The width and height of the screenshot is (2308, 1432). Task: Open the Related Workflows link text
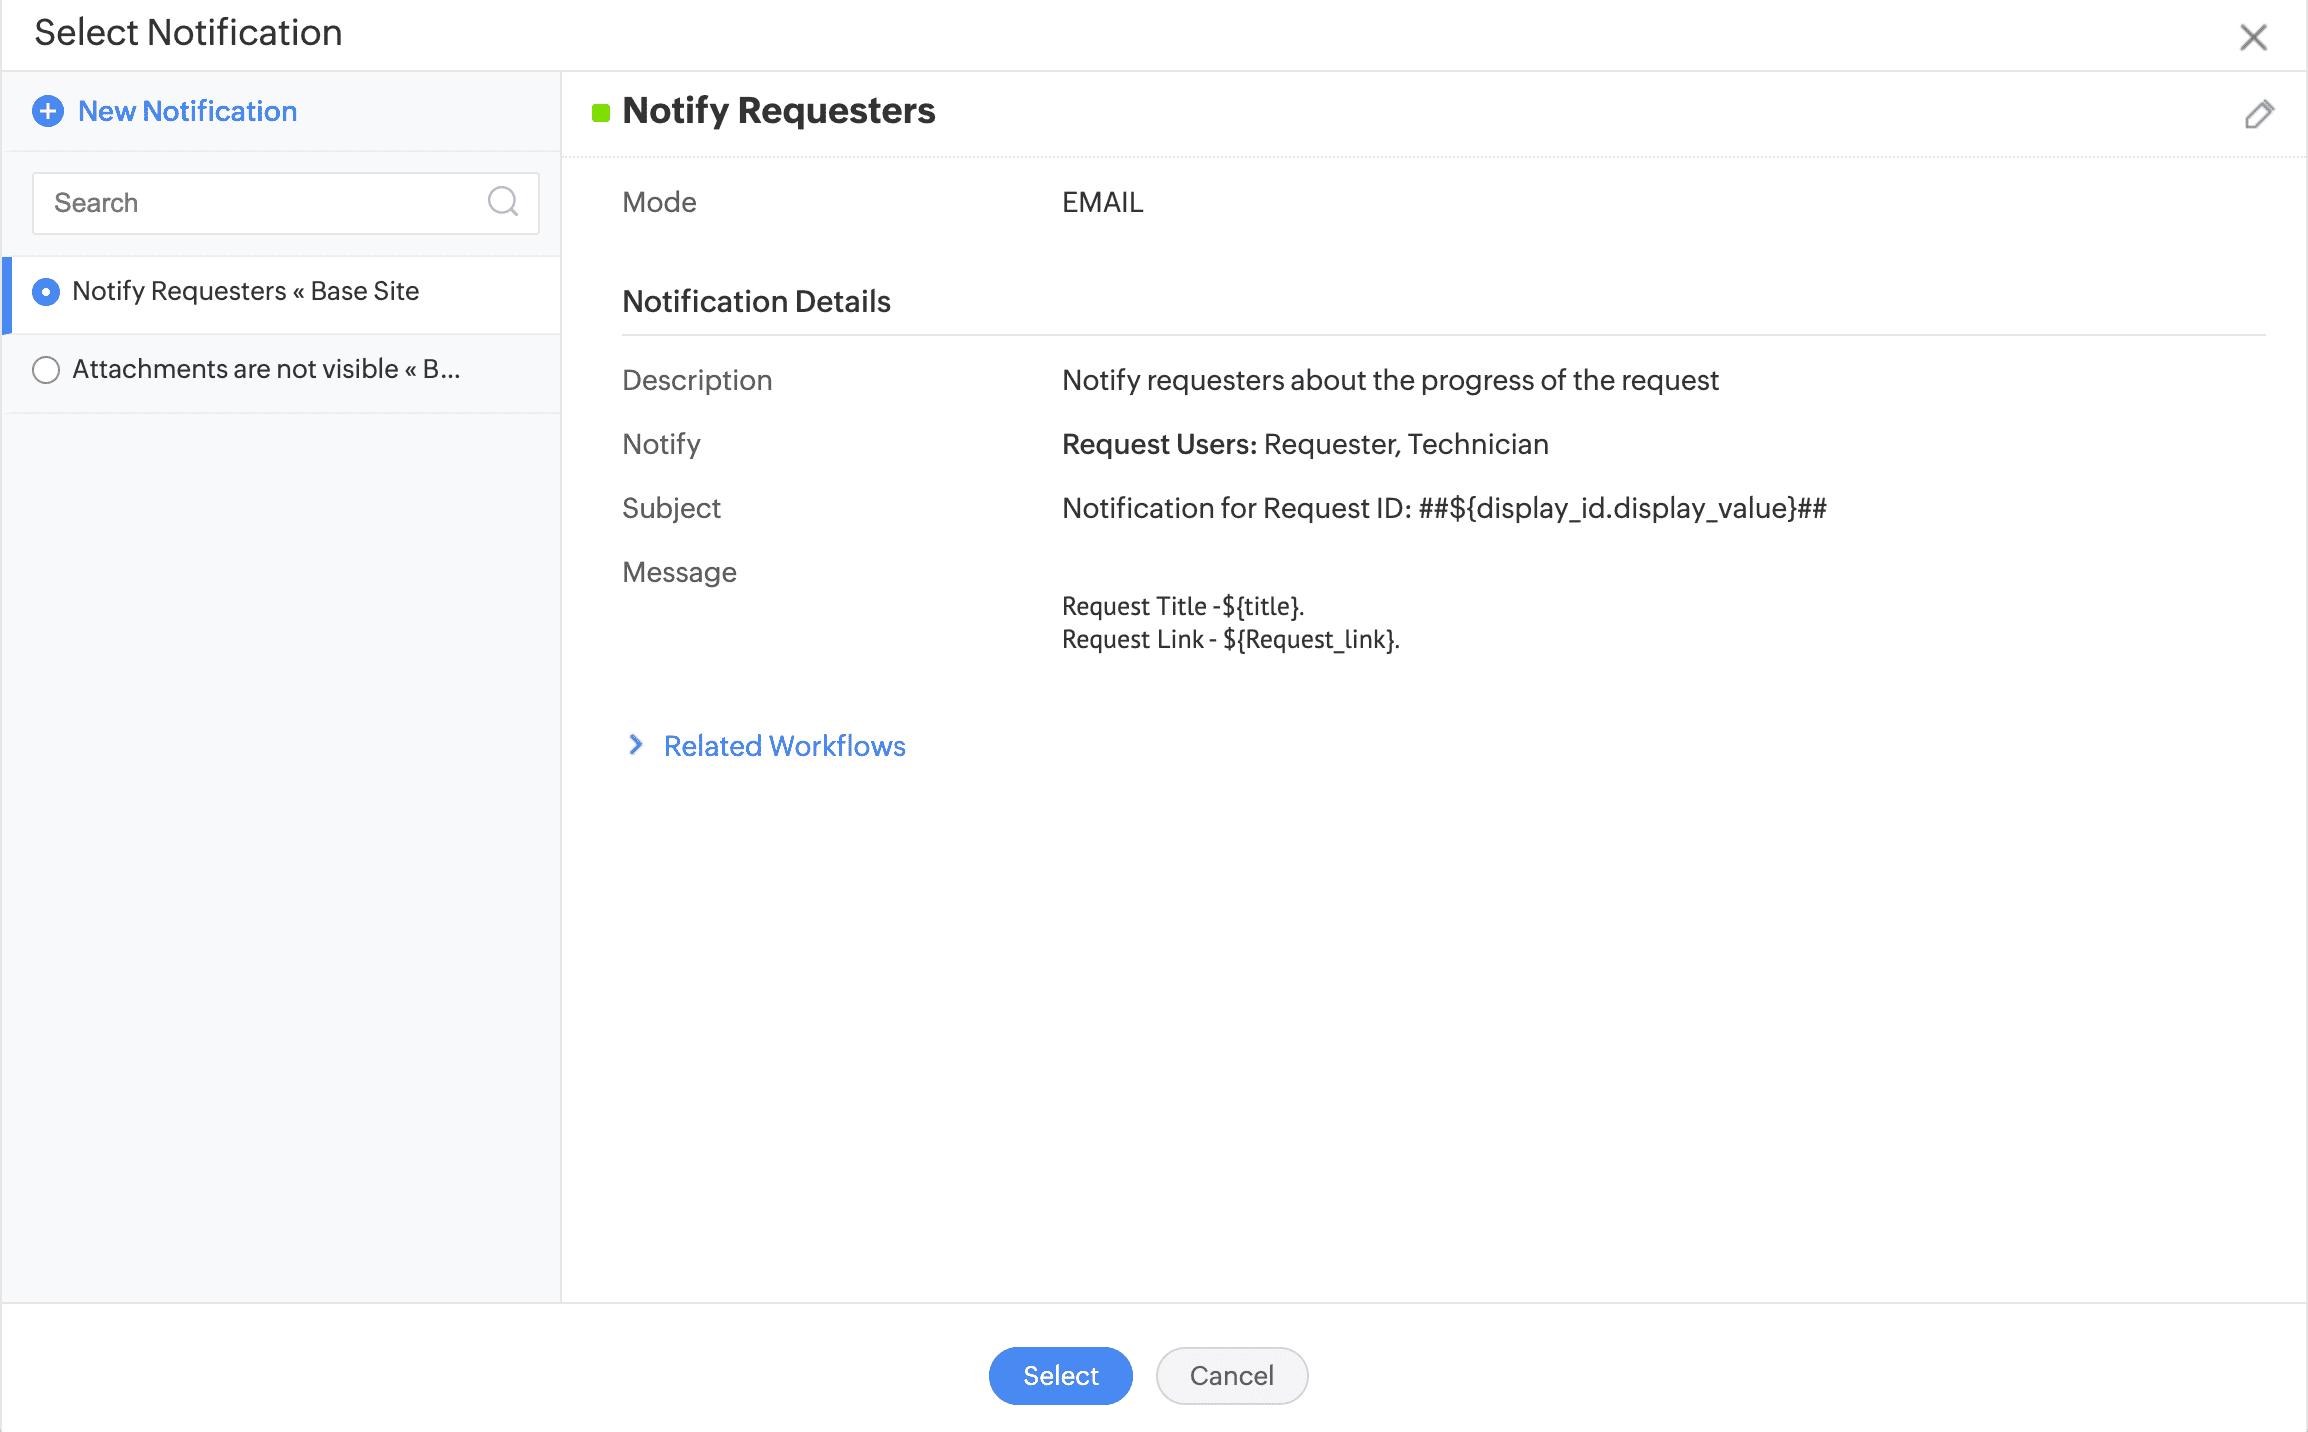click(784, 746)
